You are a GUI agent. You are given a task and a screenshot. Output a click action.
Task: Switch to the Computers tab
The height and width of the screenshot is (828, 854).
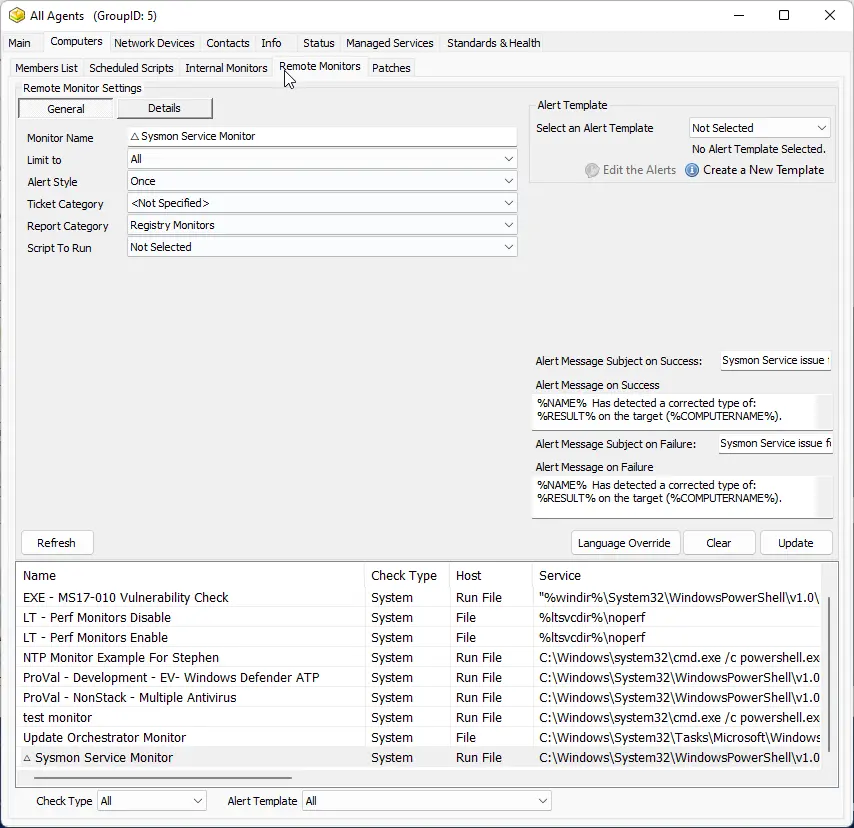pos(76,41)
